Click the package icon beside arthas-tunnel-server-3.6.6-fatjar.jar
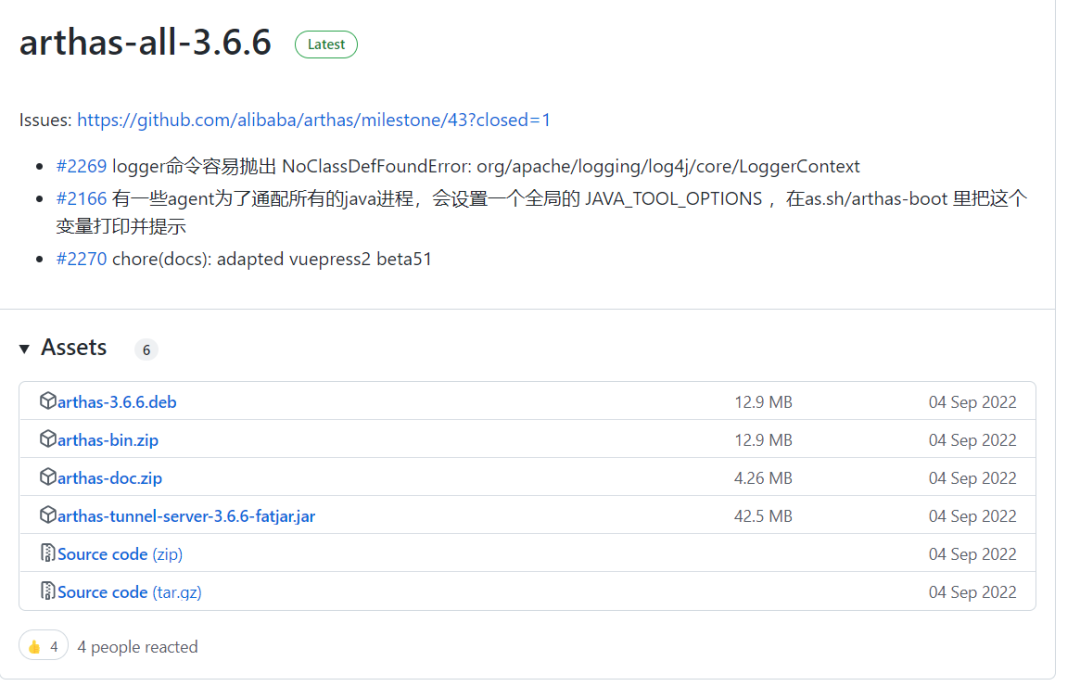The image size is (1080, 686). tap(48, 514)
